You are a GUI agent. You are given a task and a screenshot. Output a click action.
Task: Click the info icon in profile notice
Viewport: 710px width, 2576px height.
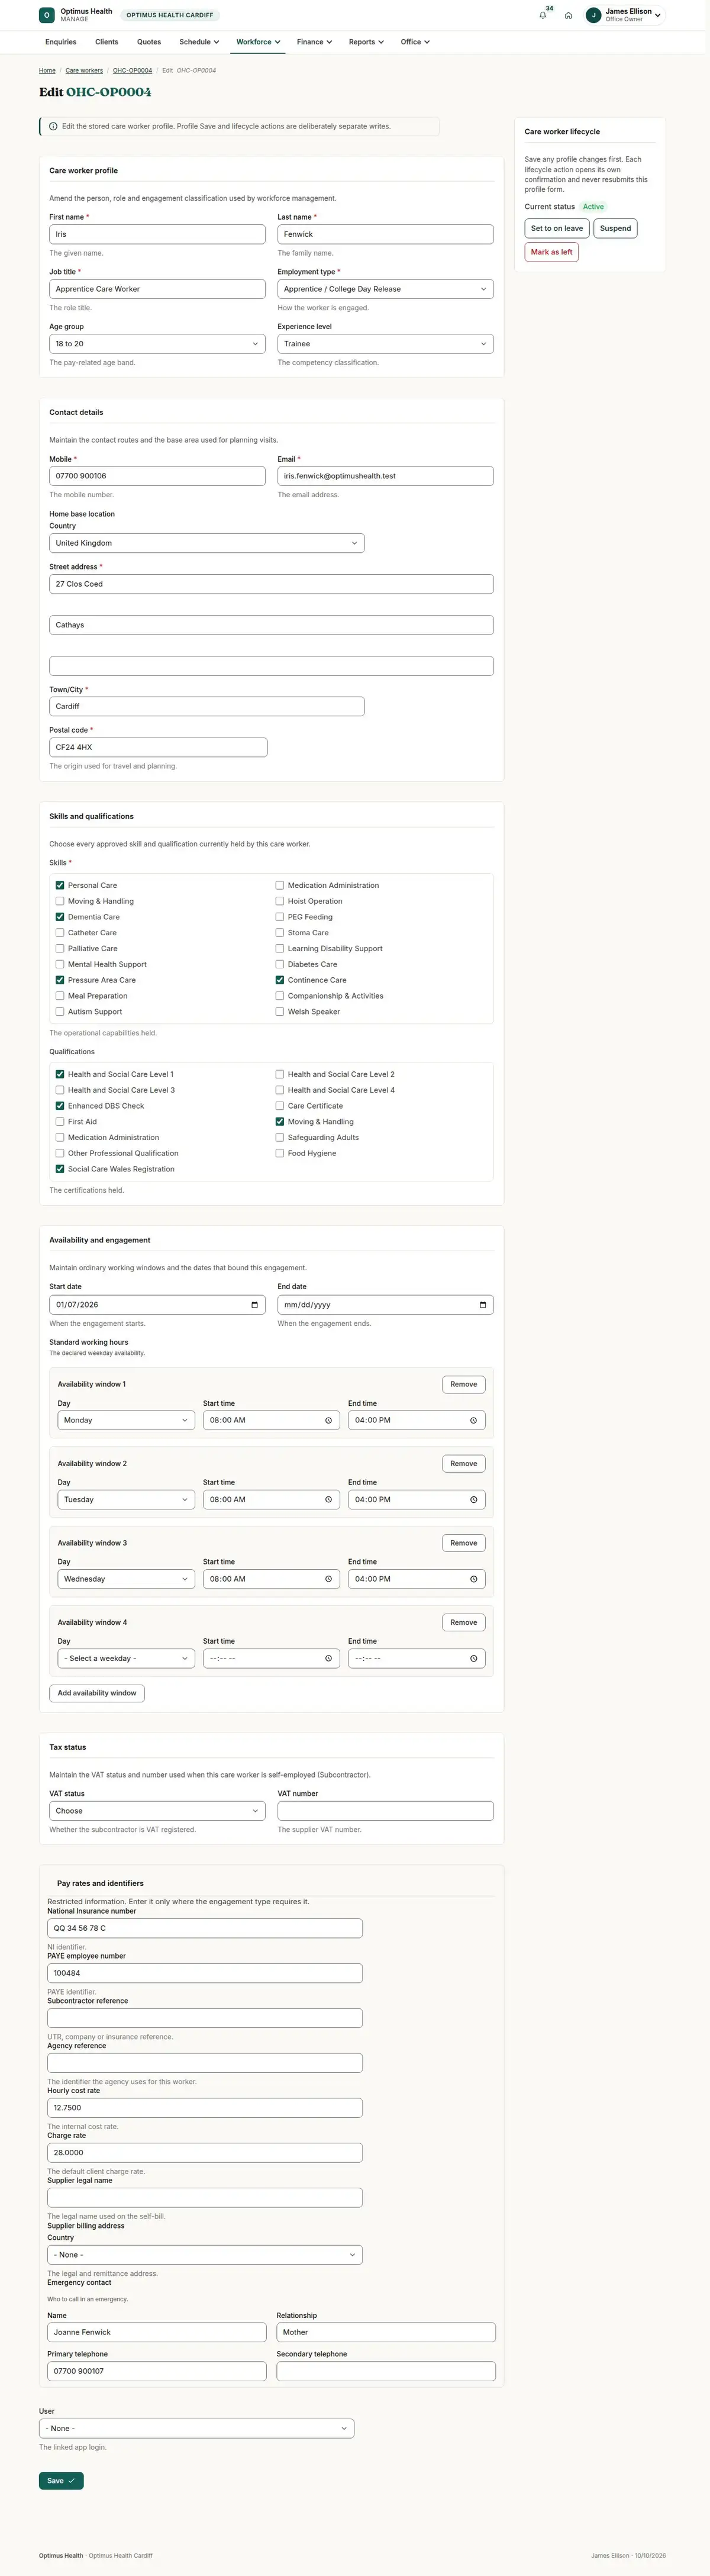coord(53,127)
